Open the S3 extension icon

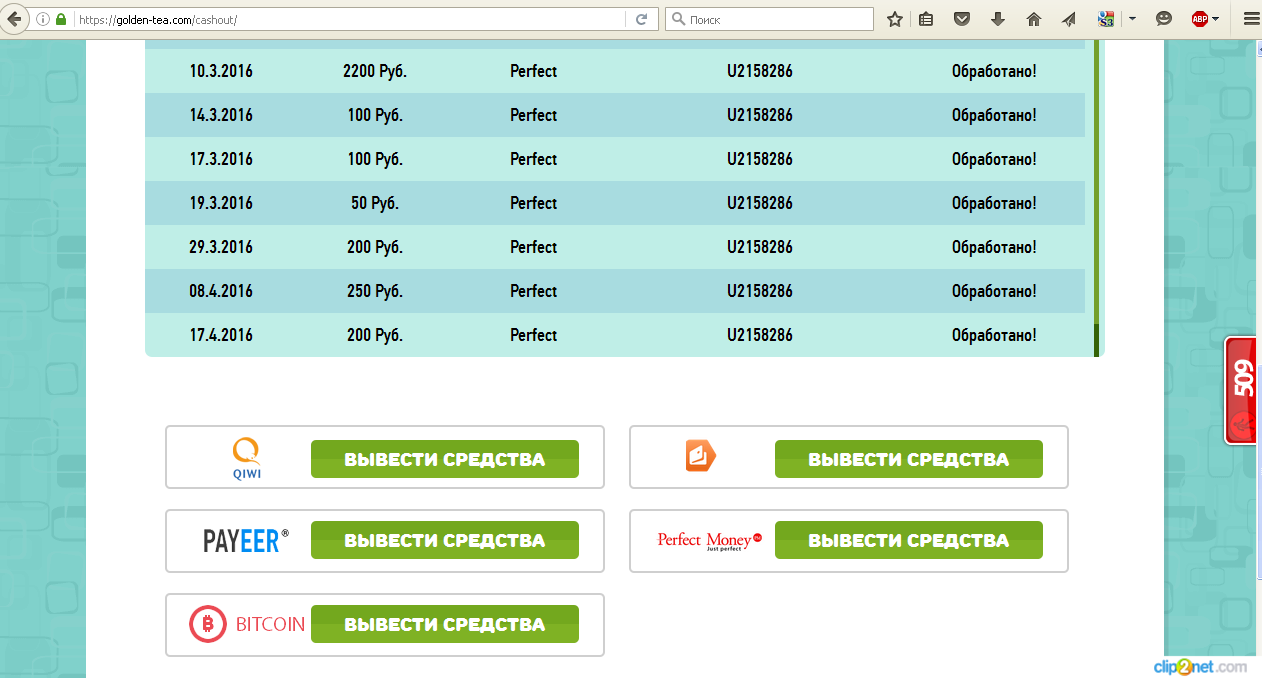point(1106,19)
